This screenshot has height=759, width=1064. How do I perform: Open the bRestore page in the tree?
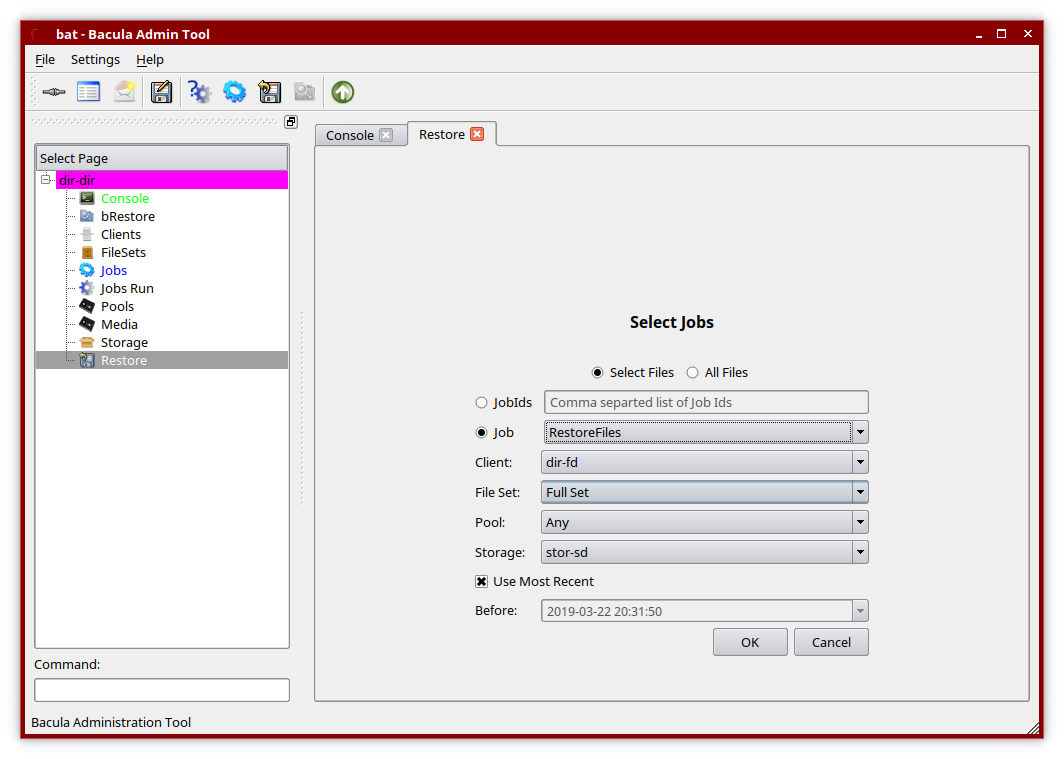[x=127, y=216]
